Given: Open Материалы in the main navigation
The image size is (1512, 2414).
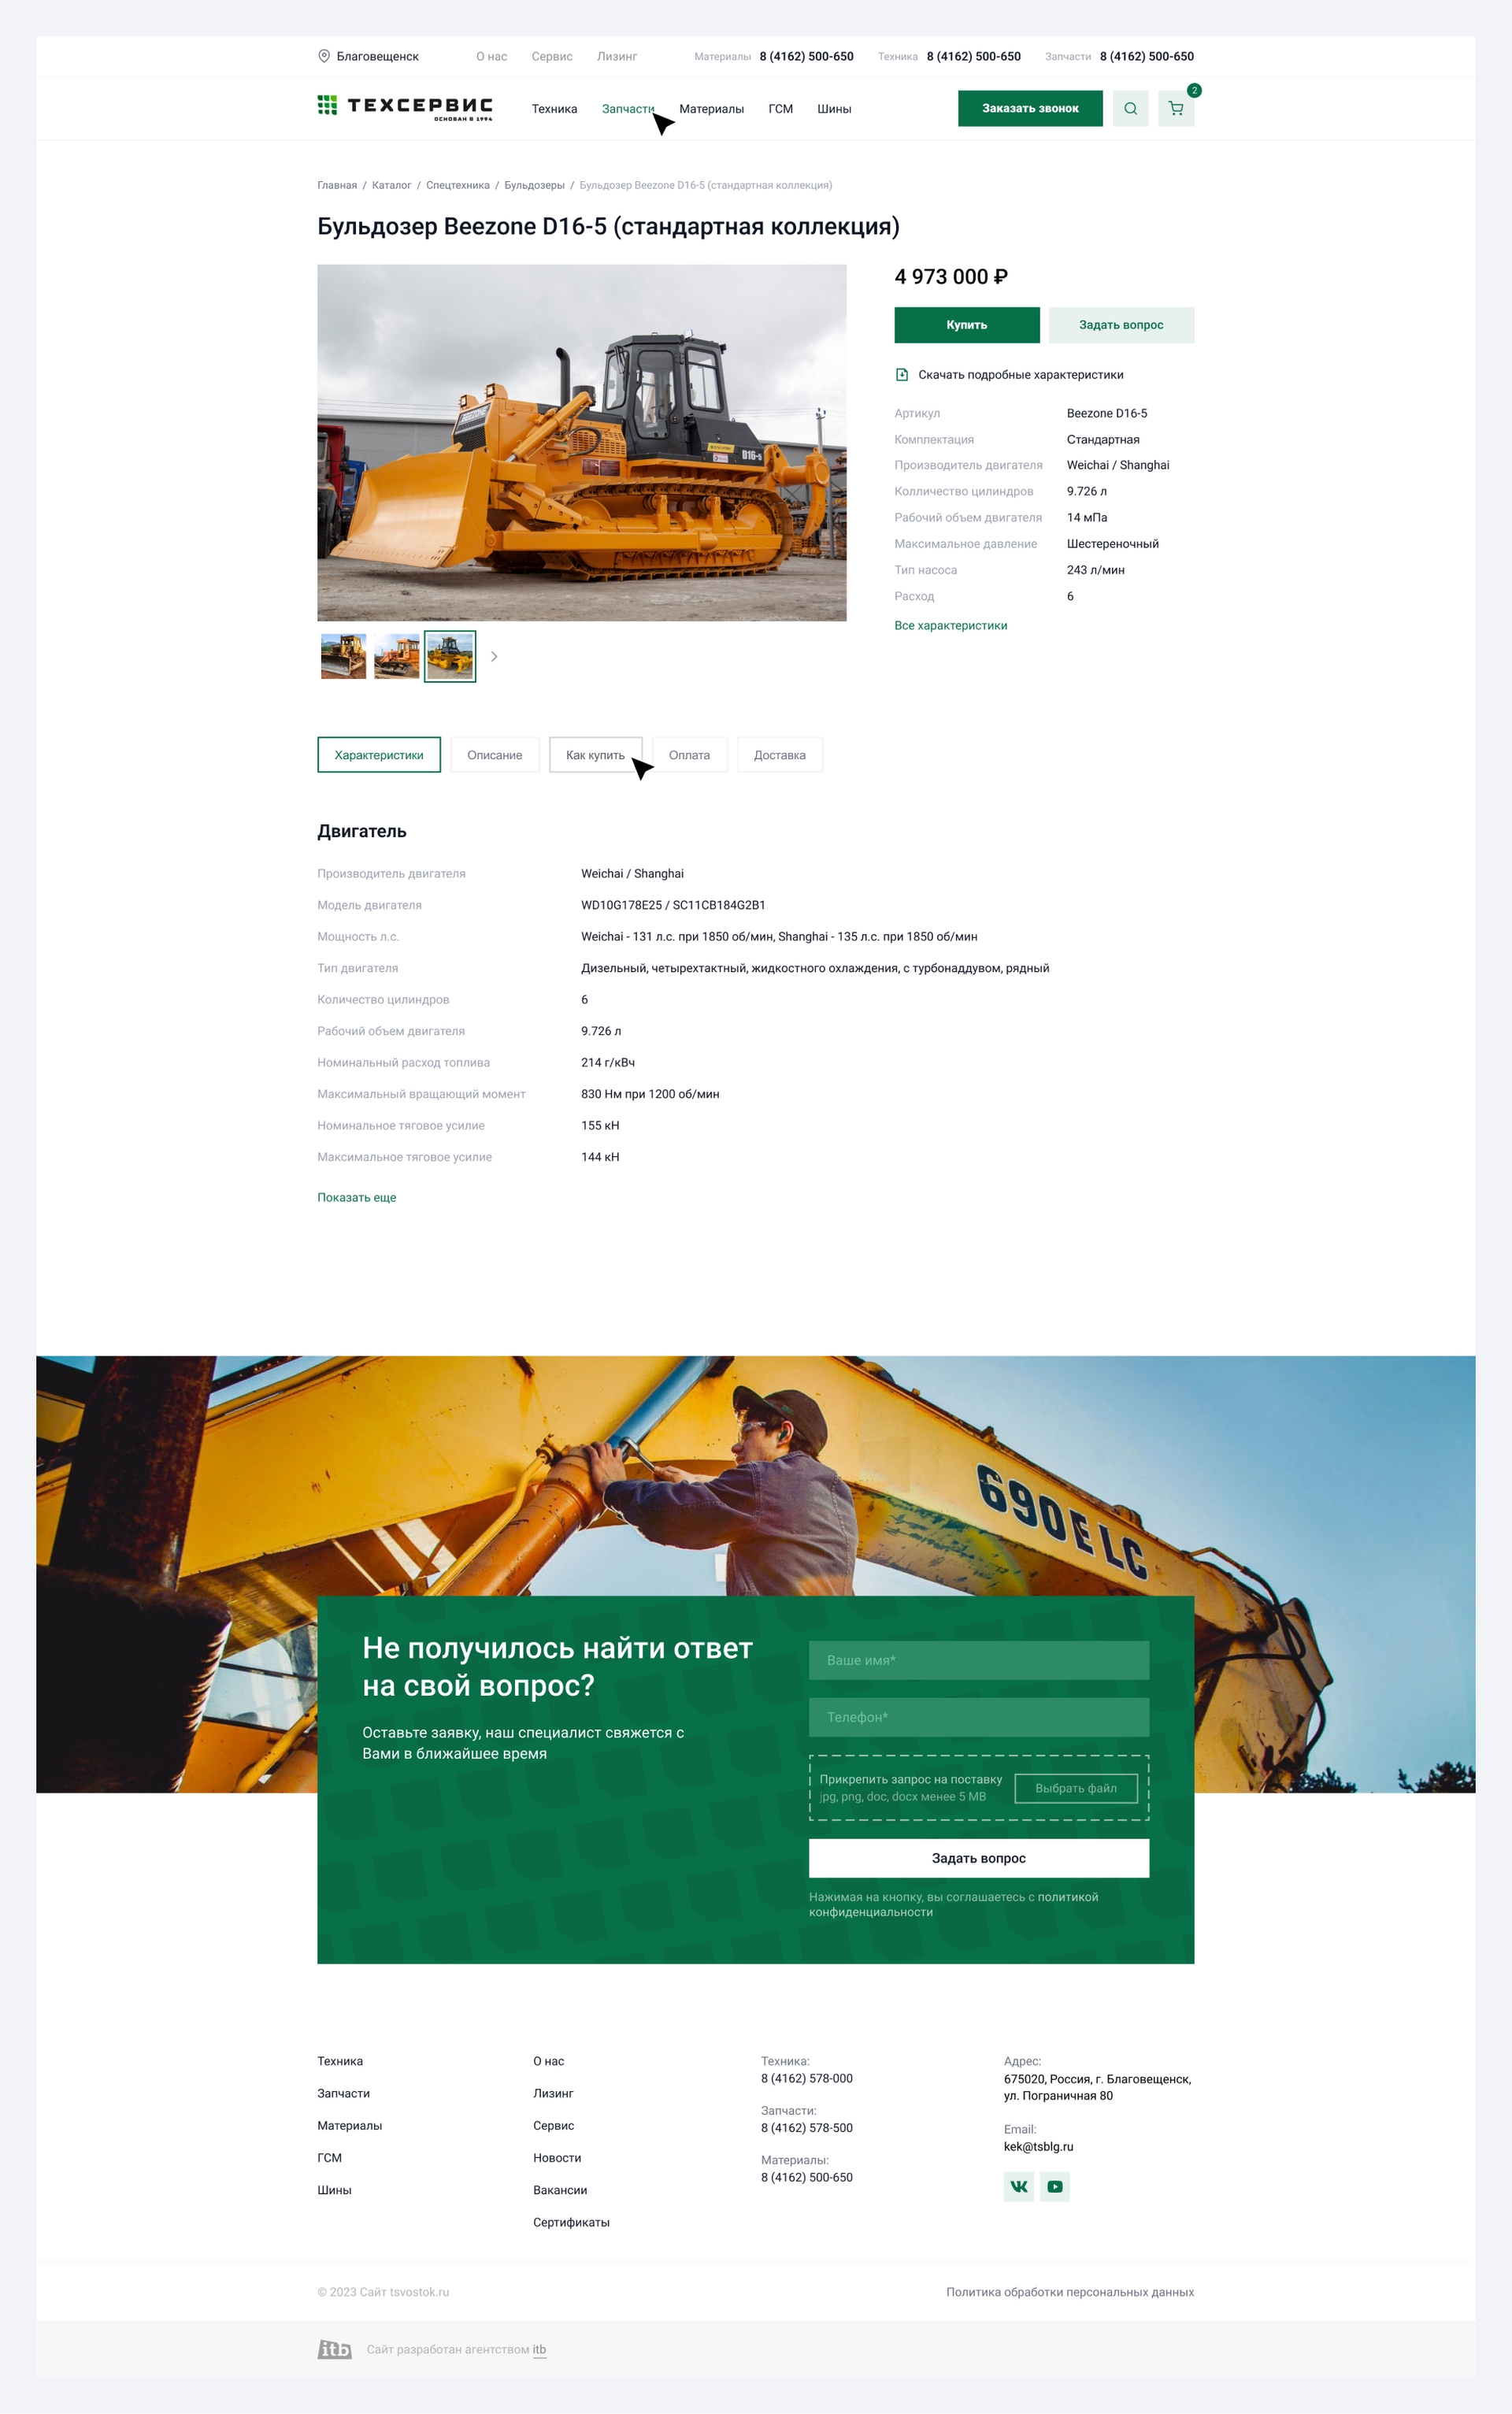Looking at the screenshot, I should click(x=711, y=109).
